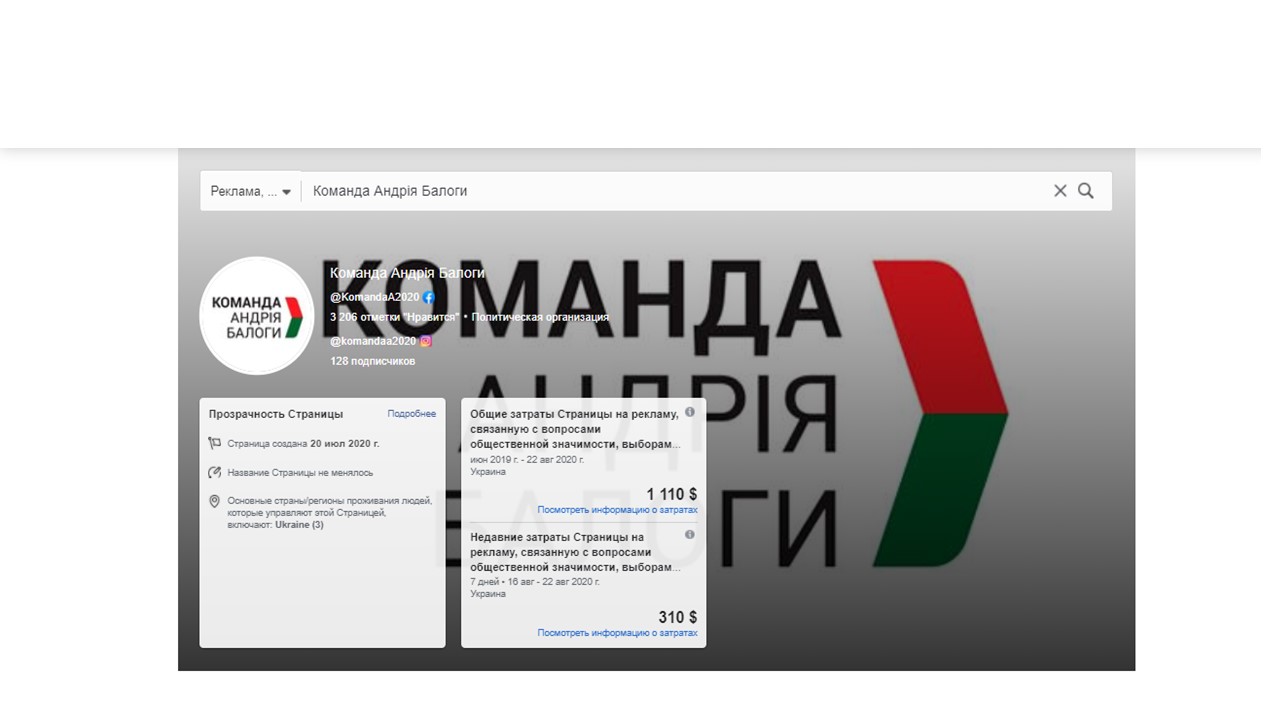Viewport: 1280px width, 720px height.
Task: Clear the search field with X icon
Action: [x=1060, y=191]
